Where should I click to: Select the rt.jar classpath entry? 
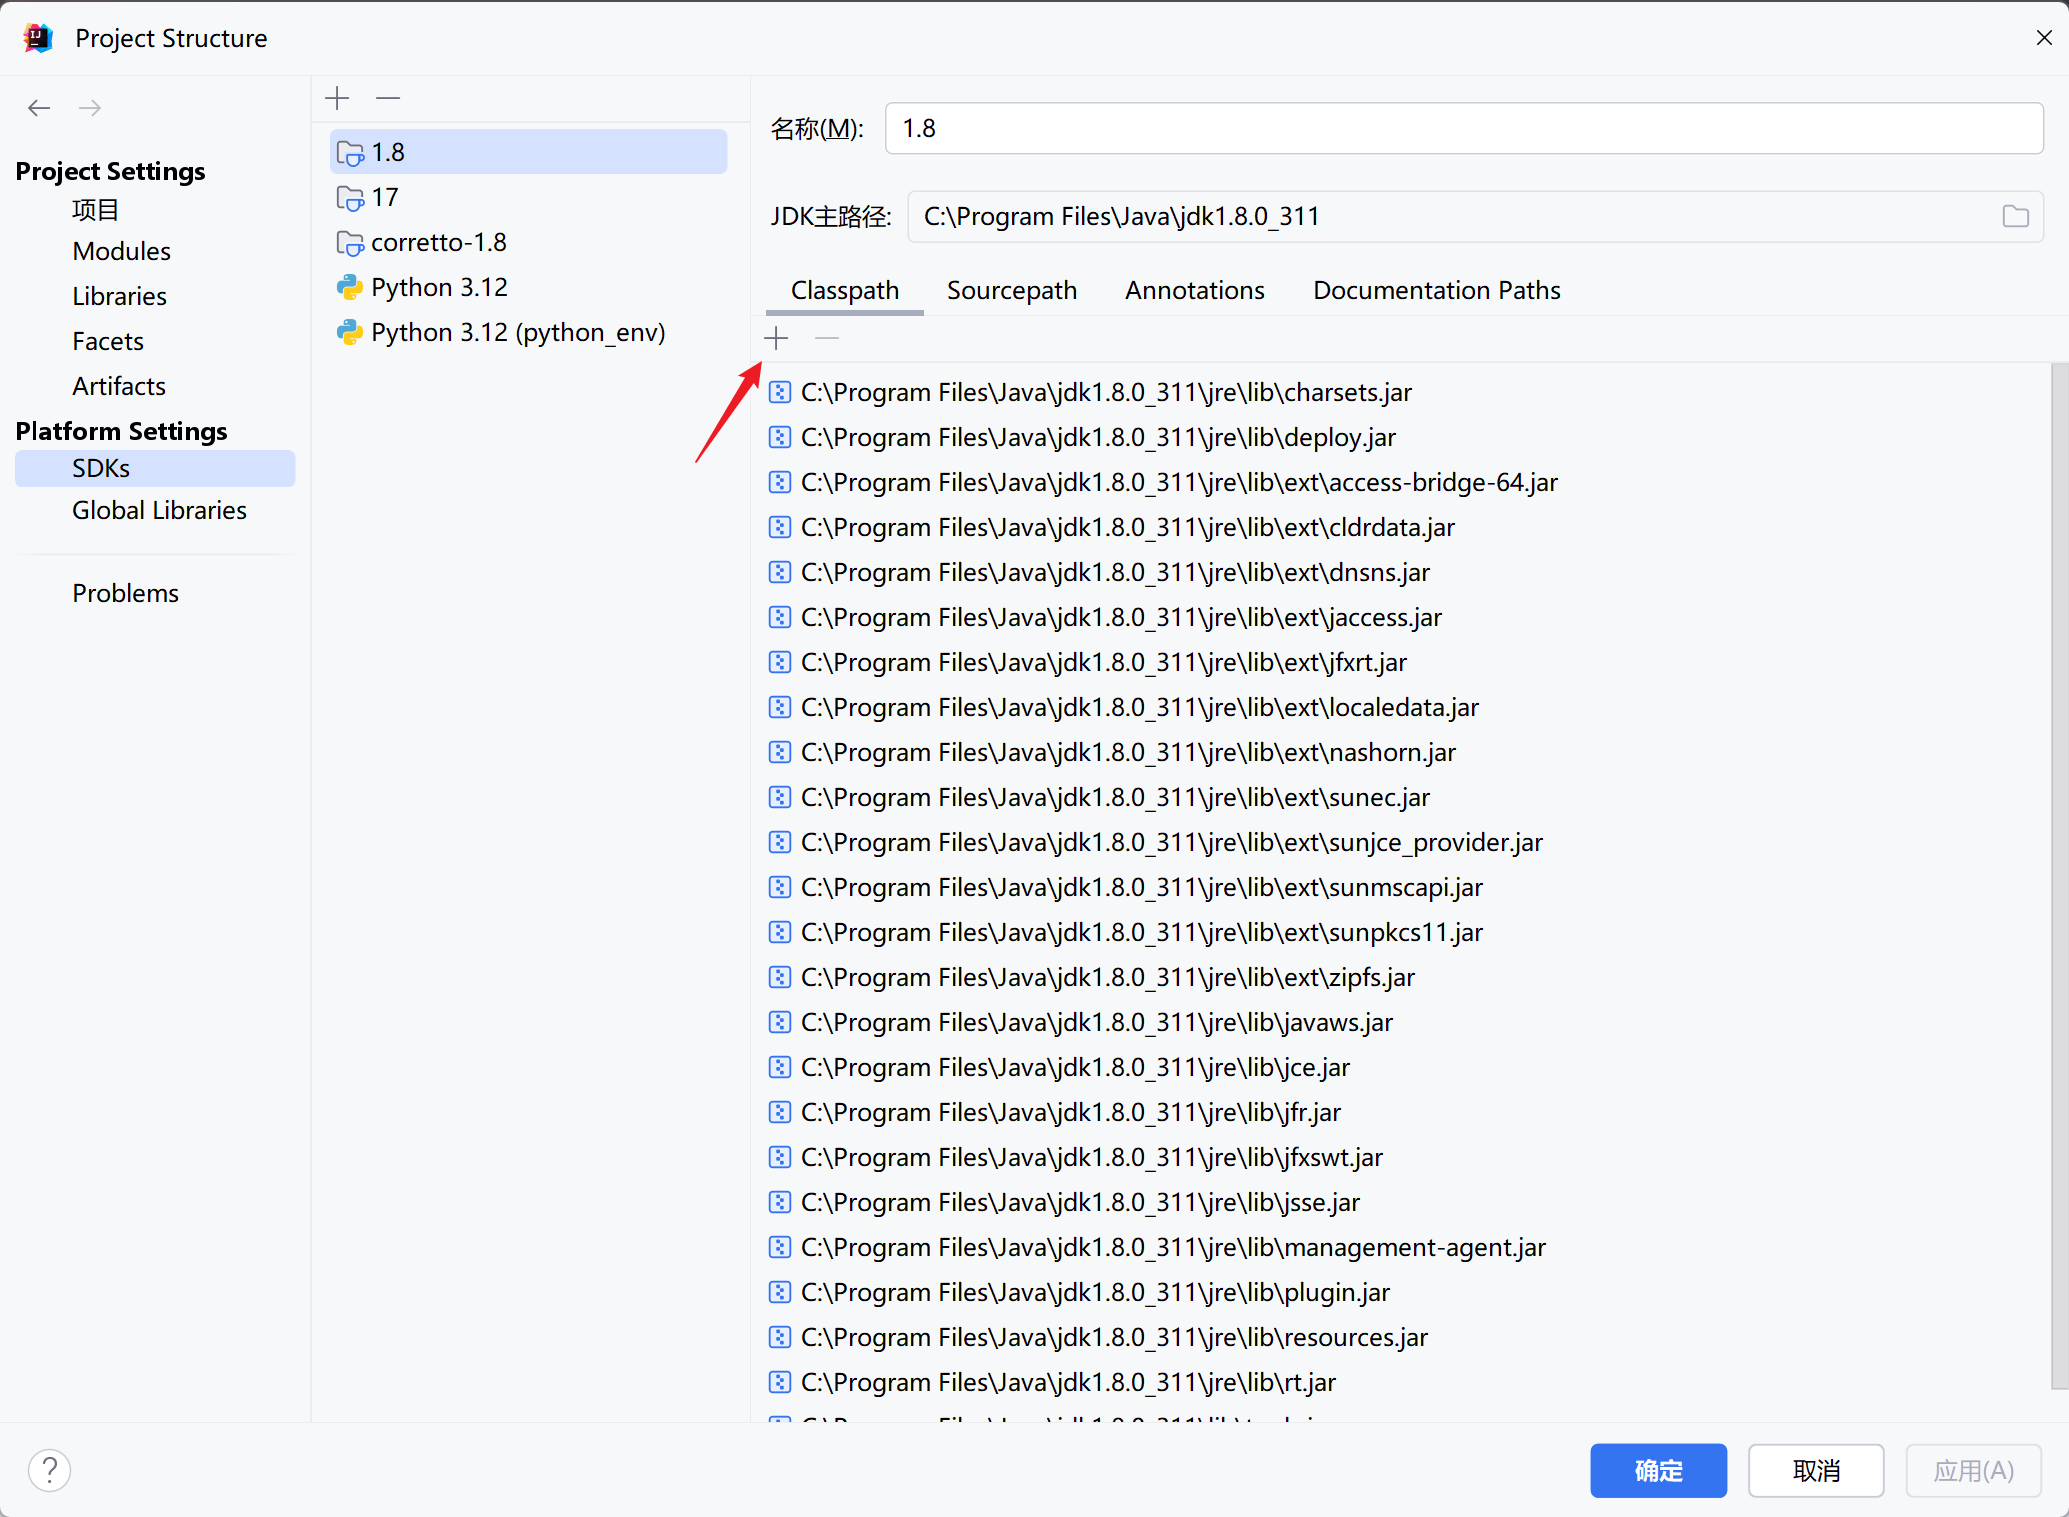tap(1067, 1382)
